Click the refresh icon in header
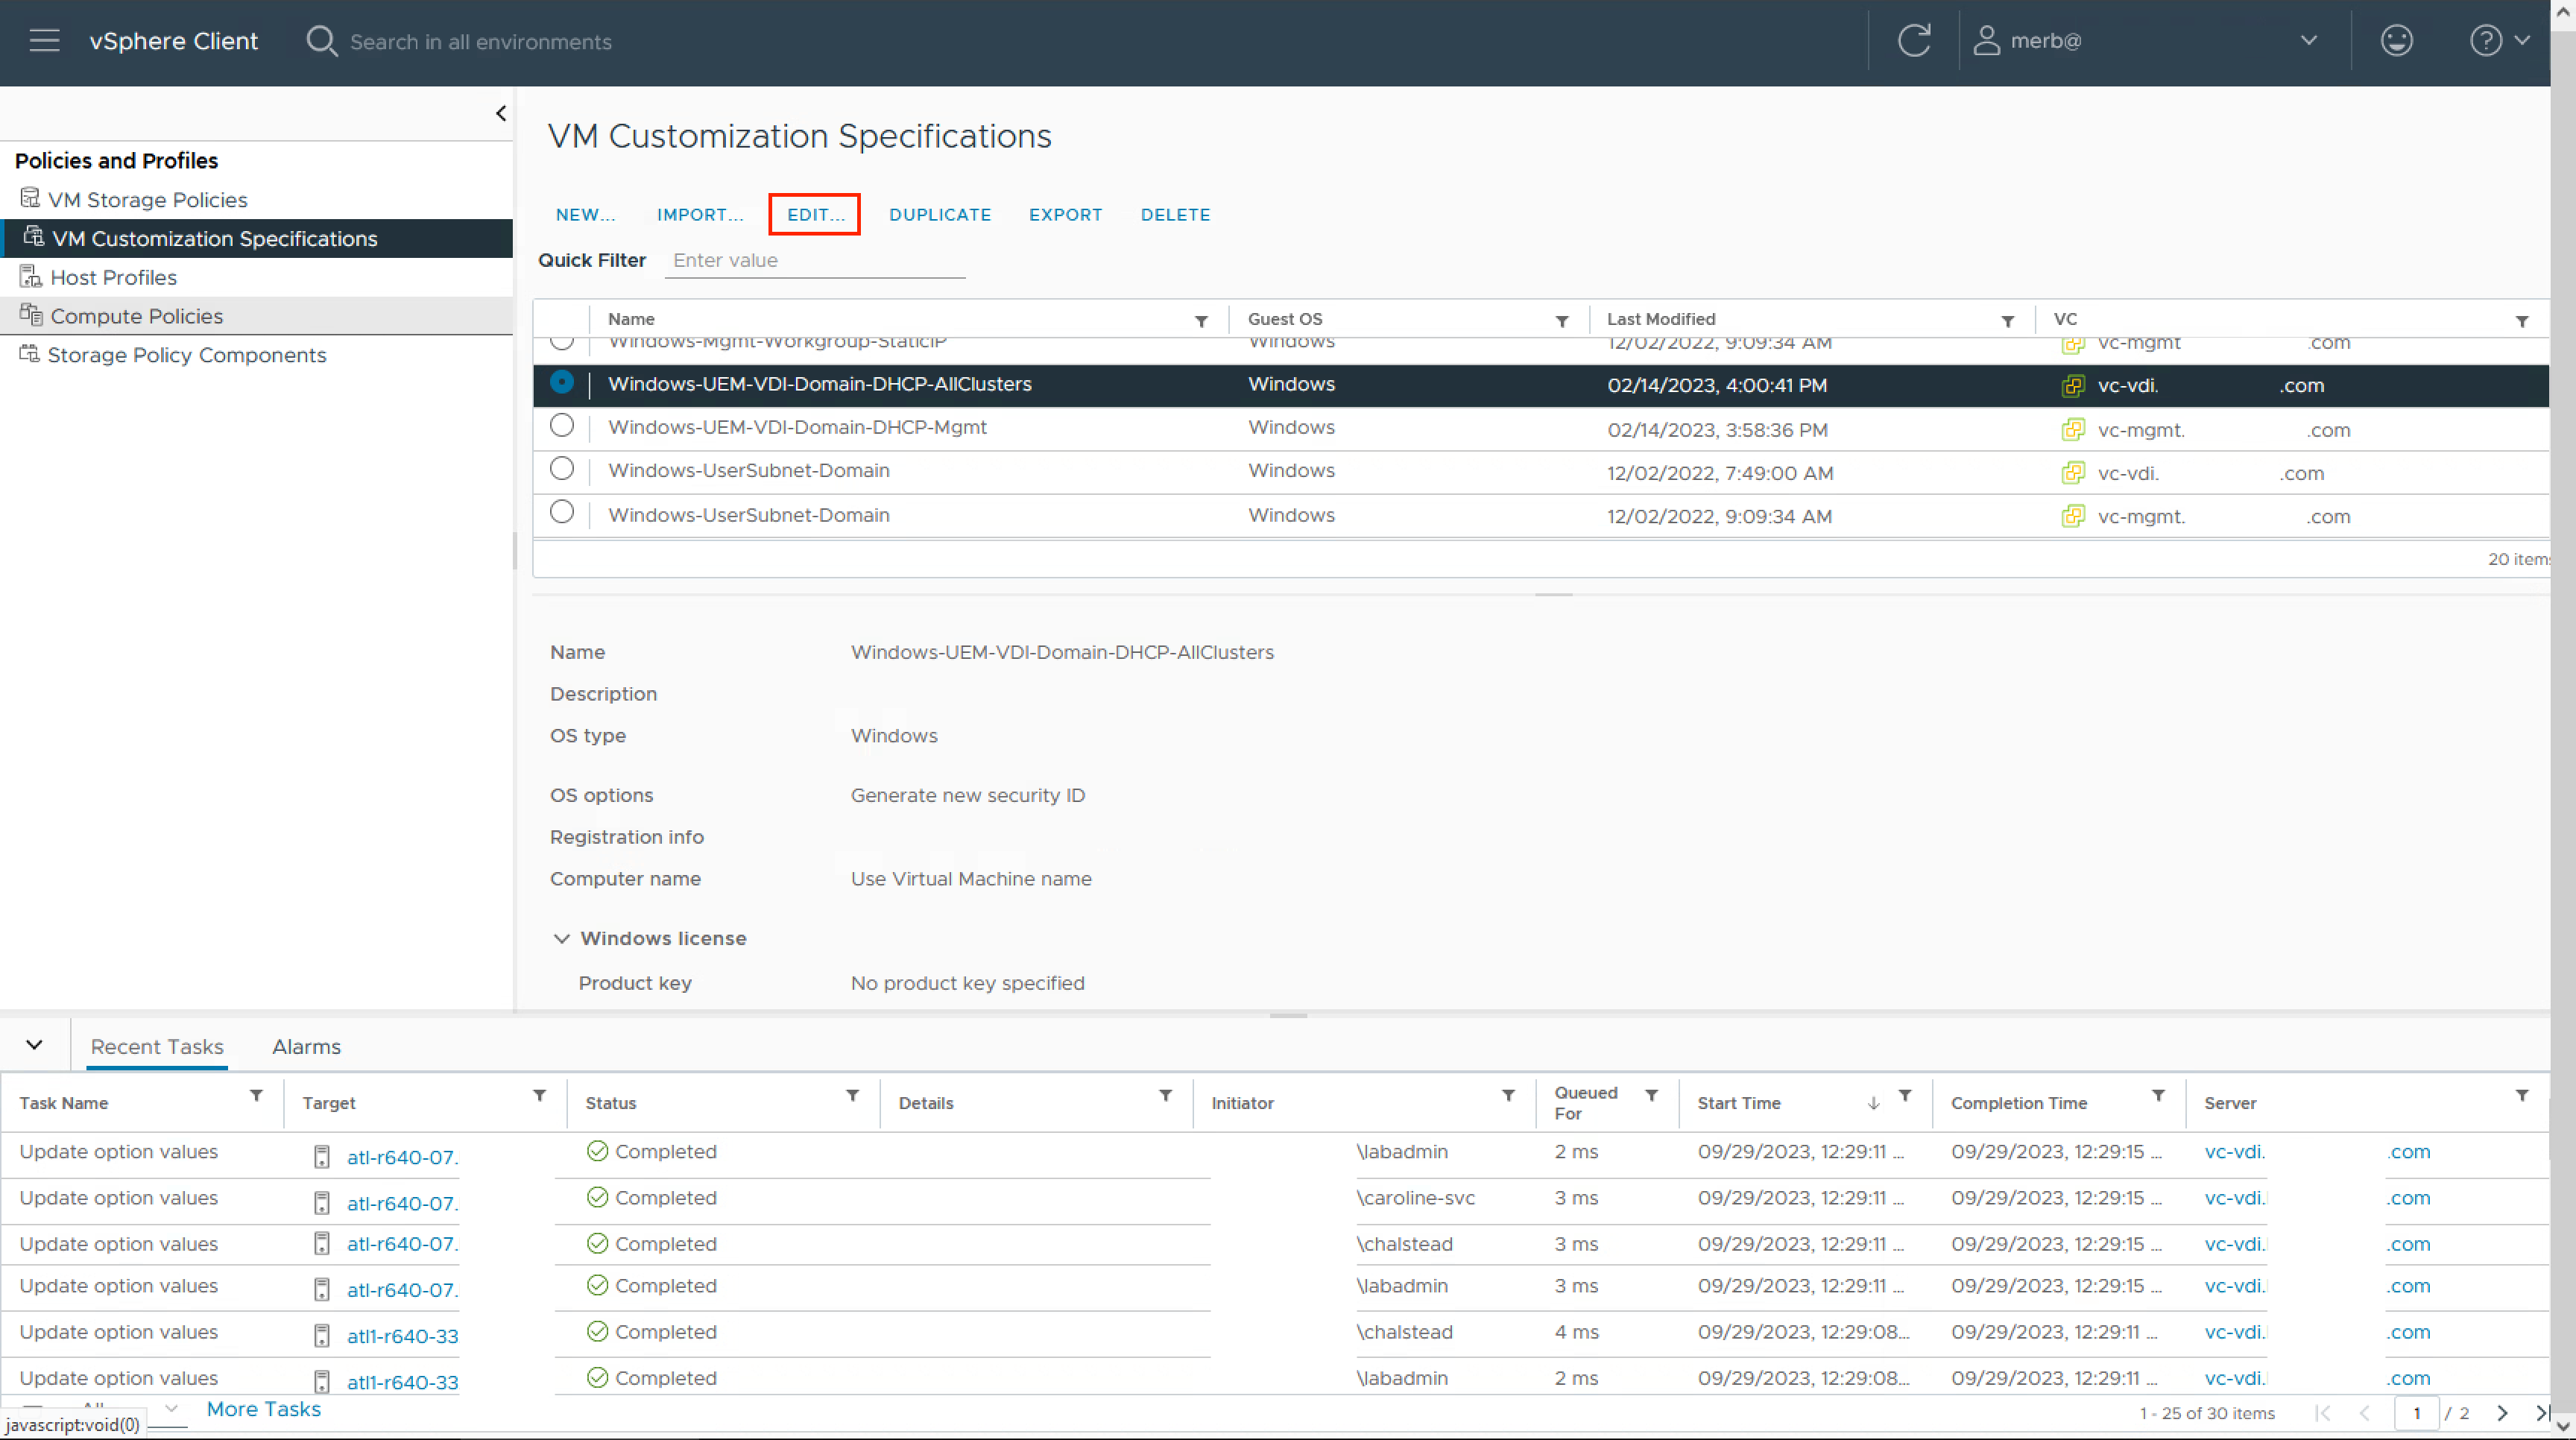The width and height of the screenshot is (2576, 1440). point(1913,41)
